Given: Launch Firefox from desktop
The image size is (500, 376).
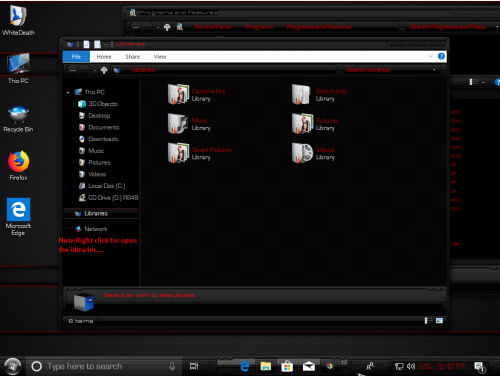Looking at the screenshot, I should [18, 165].
